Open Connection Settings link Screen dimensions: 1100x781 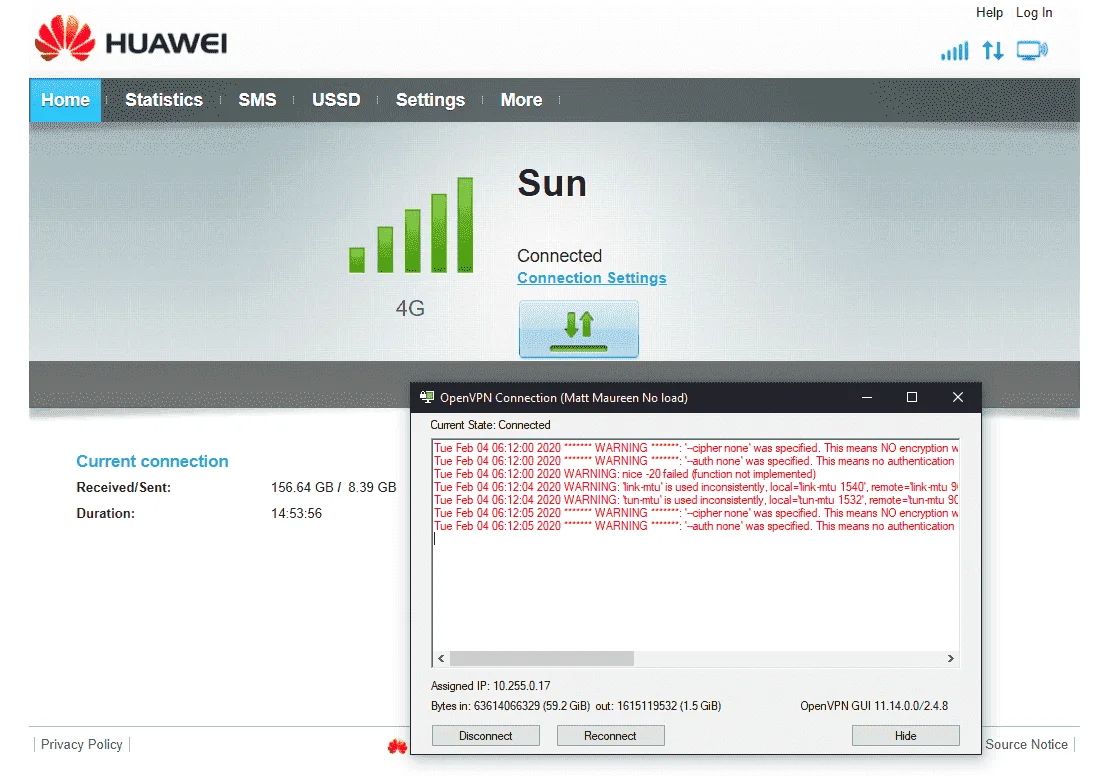coord(591,278)
